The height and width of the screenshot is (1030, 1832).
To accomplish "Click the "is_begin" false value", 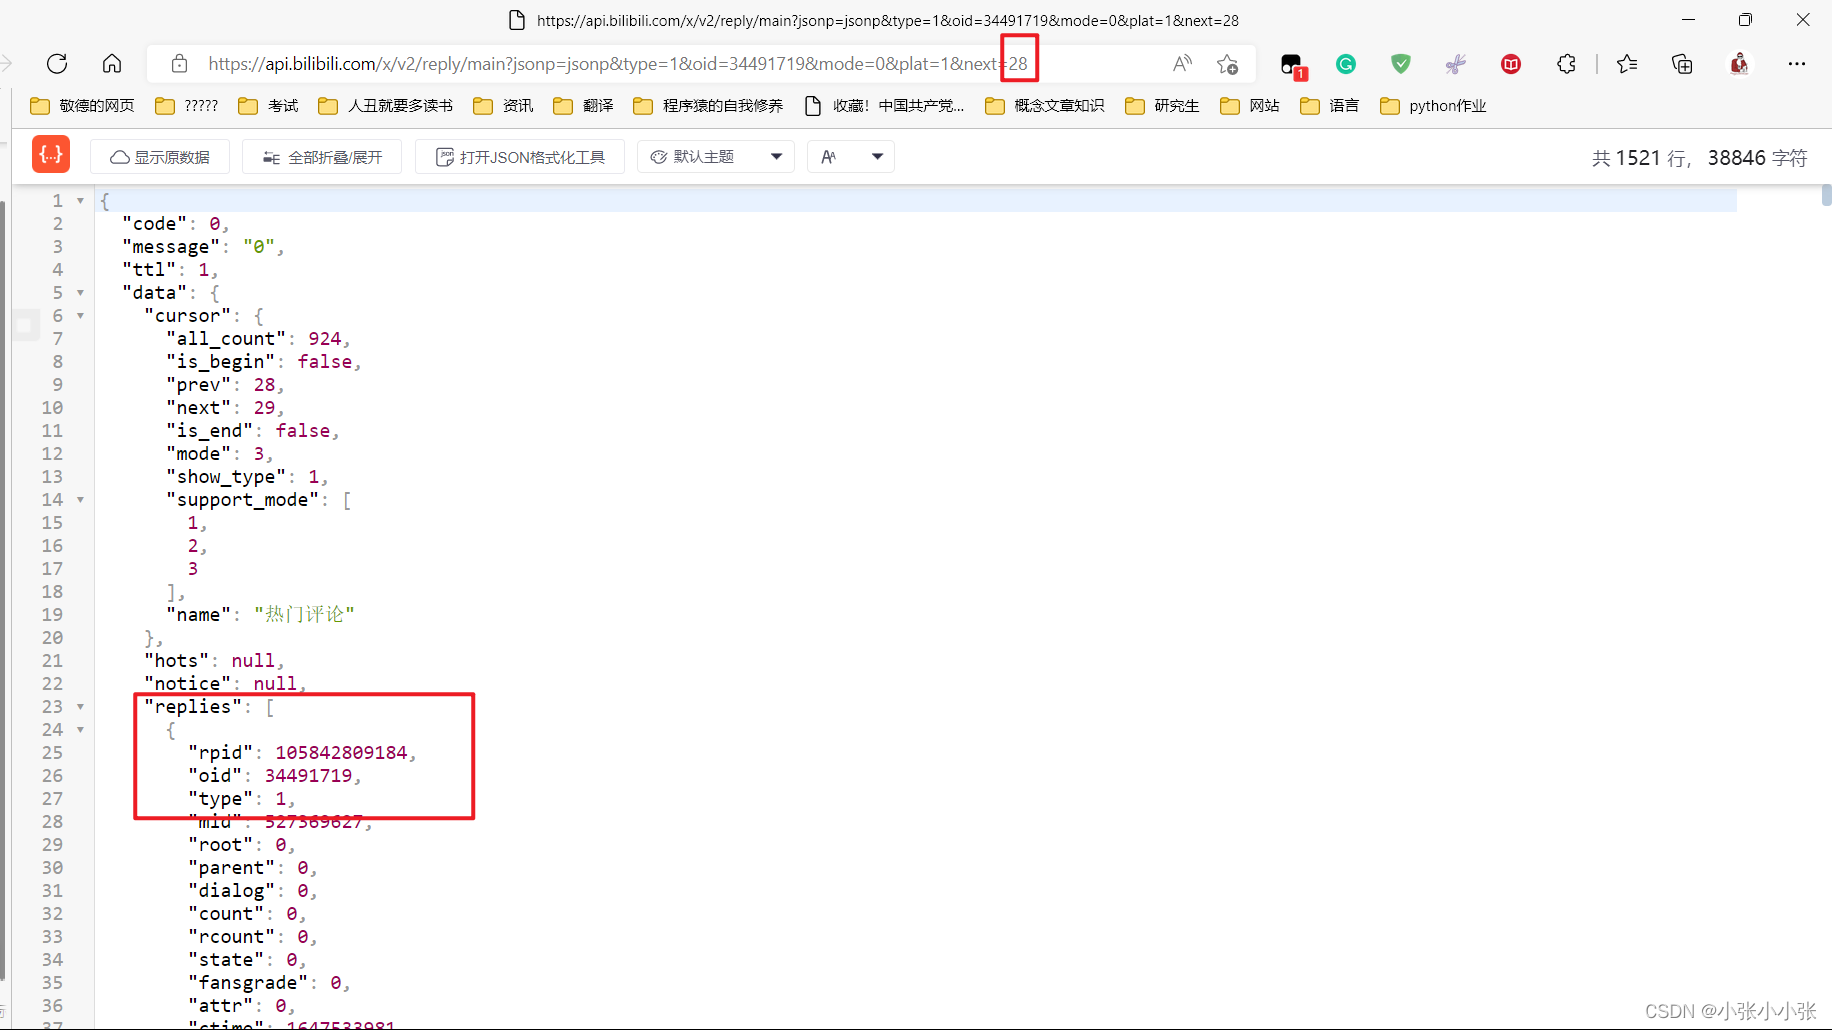I will tap(324, 362).
